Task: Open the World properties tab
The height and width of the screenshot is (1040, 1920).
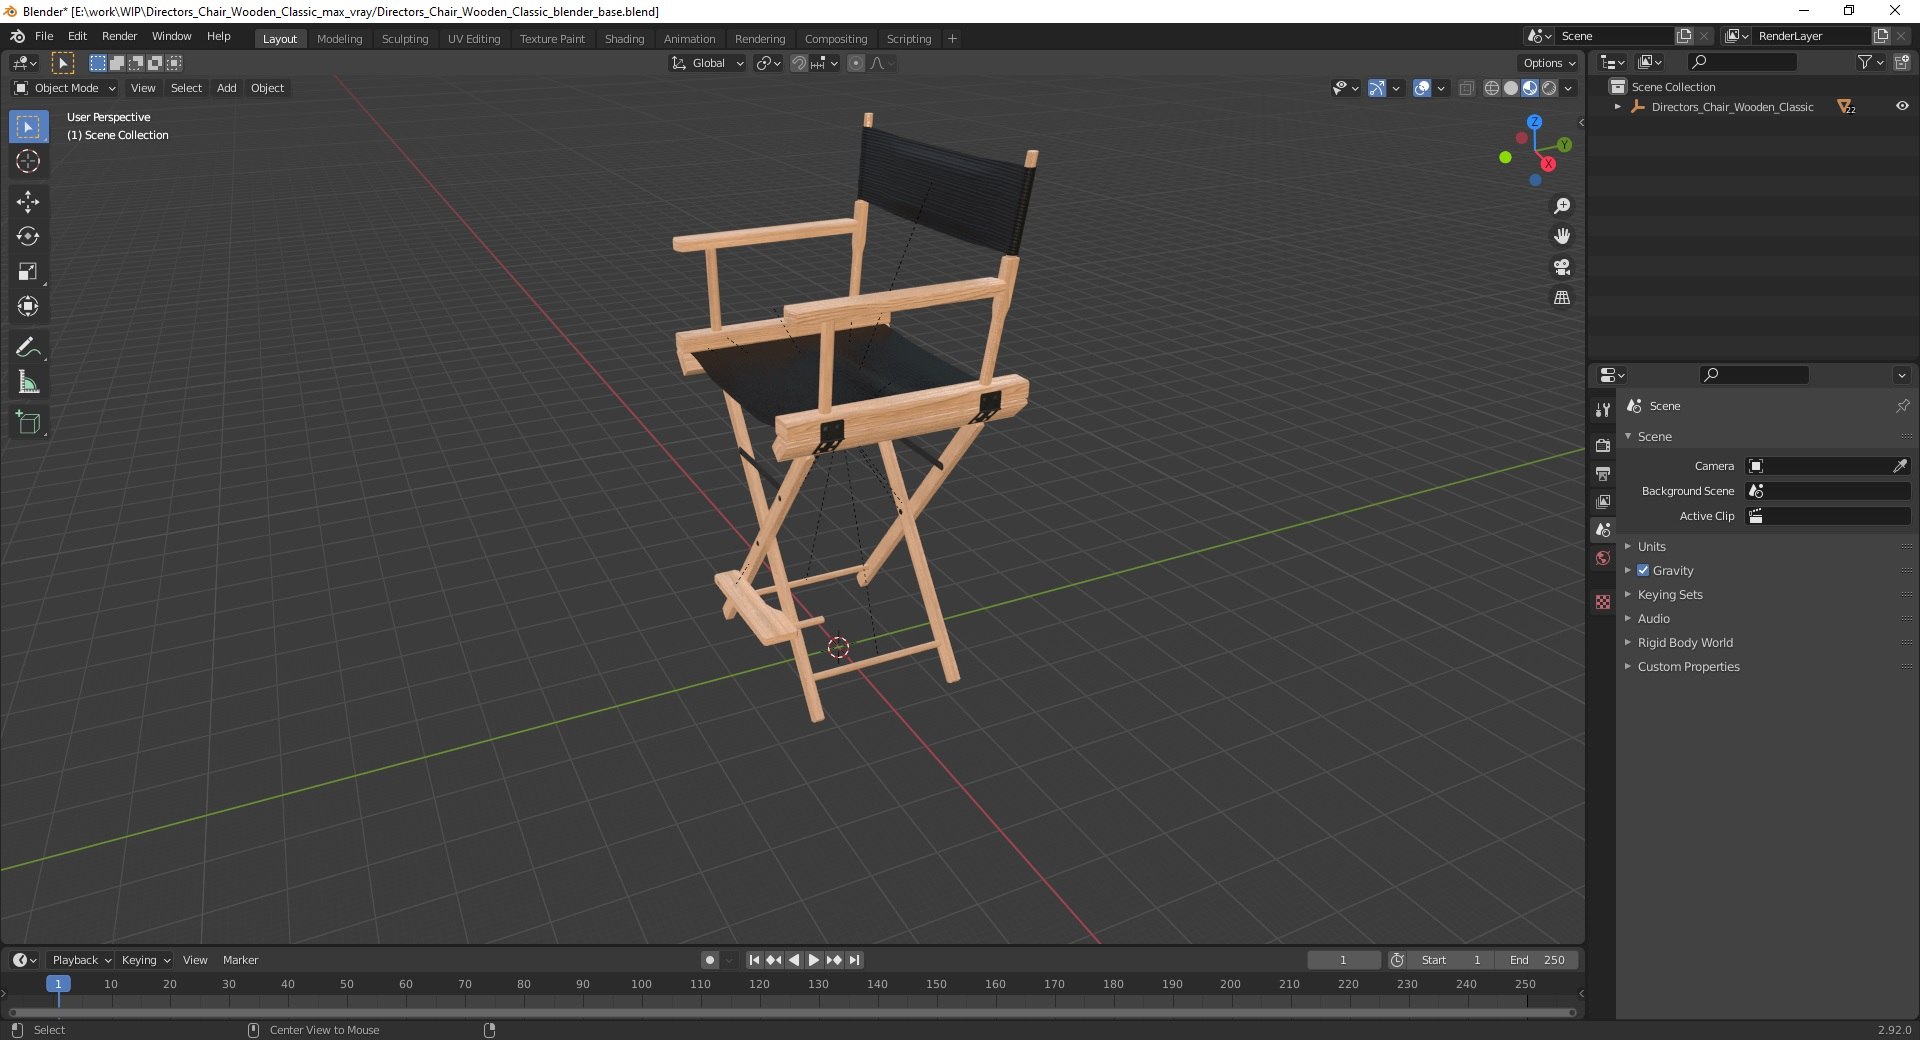Action: (1603, 558)
